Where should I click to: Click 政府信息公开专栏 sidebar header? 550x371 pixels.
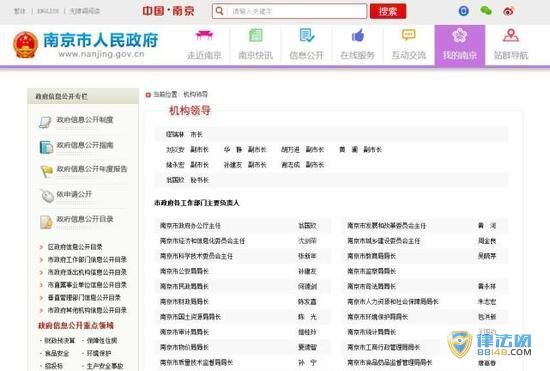point(83,96)
